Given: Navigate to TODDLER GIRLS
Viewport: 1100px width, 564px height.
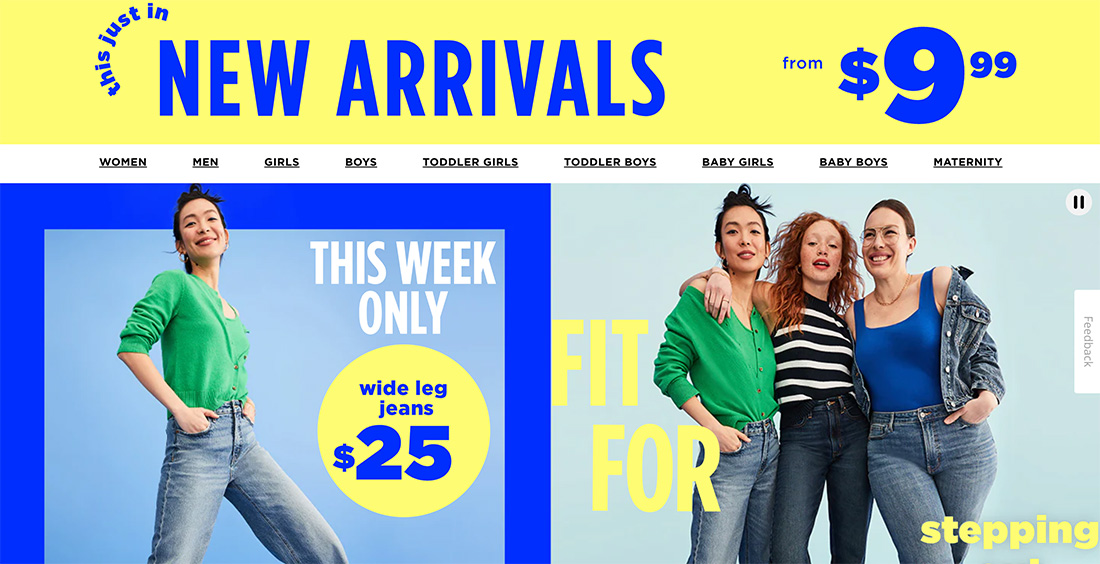Looking at the screenshot, I should coord(470,162).
